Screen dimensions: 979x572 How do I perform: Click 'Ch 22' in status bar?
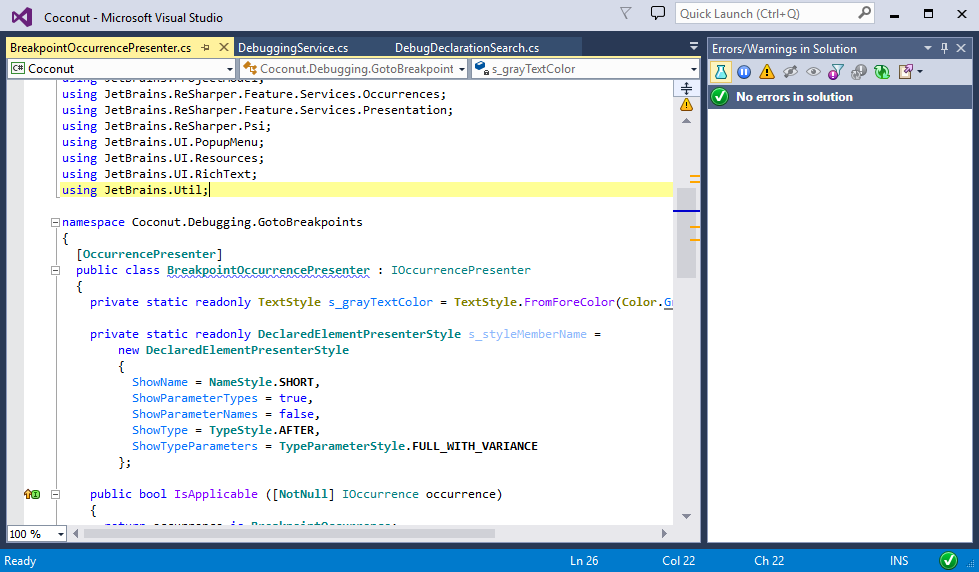coord(769,561)
